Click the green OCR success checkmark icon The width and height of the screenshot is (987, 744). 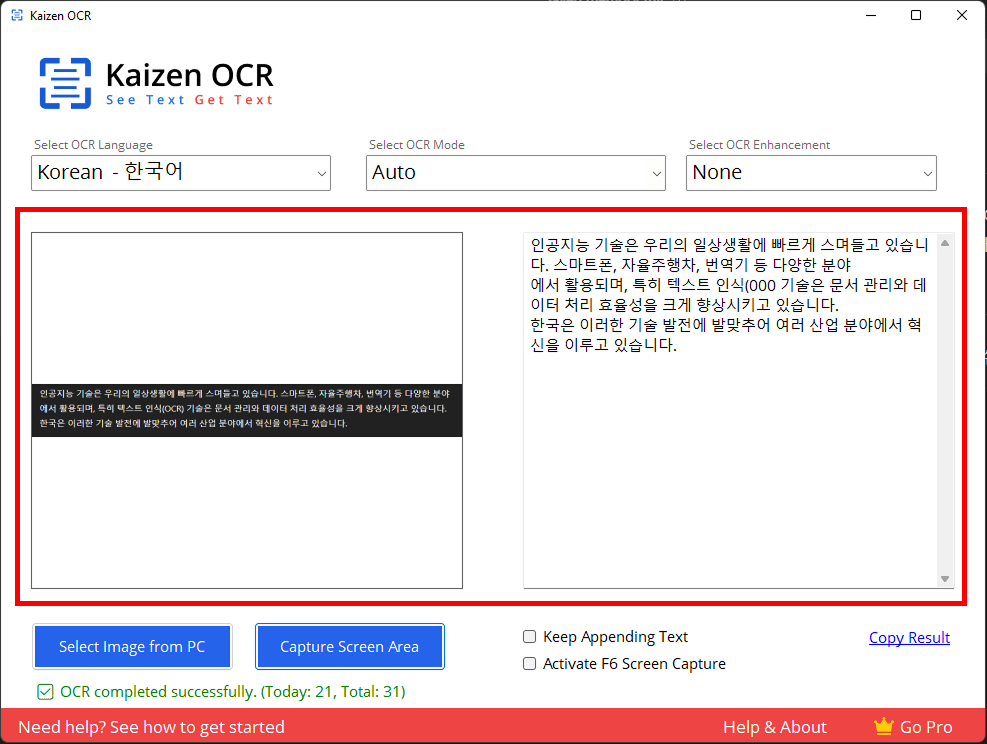[45, 692]
